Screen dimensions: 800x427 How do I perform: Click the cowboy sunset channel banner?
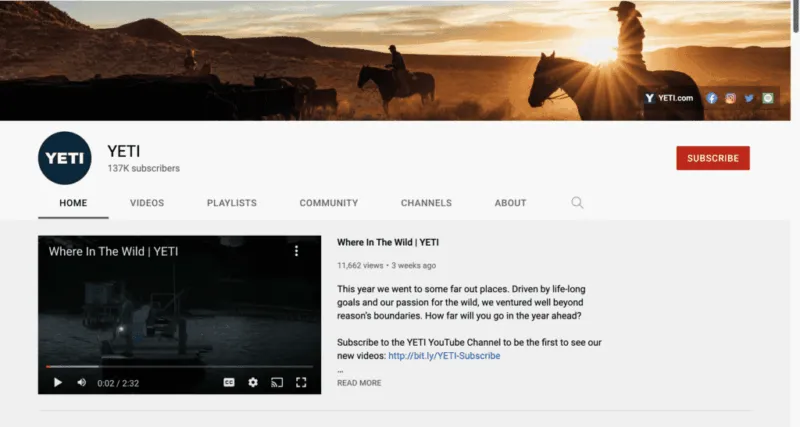[395, 60]
